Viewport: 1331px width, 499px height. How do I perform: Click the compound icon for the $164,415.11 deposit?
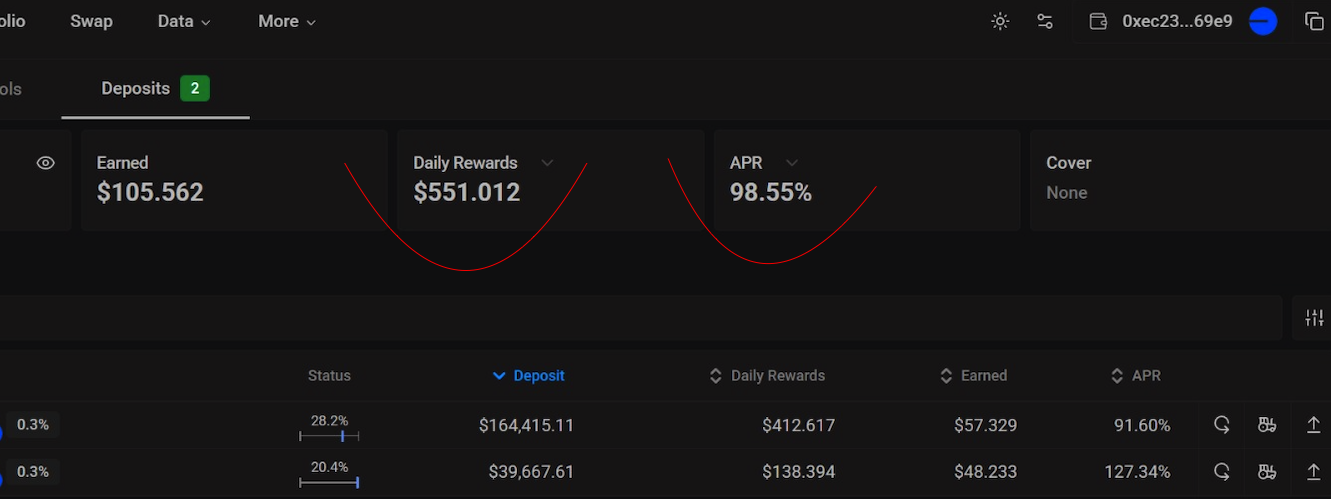coord(1221,425)
